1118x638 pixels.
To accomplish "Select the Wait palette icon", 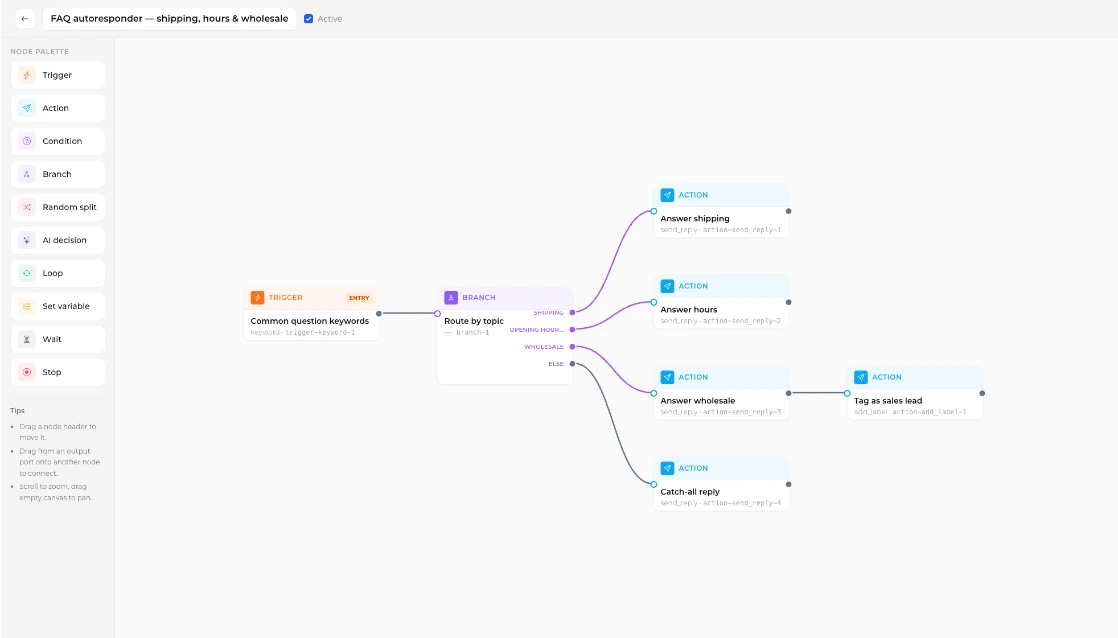I will pos(26,339).
